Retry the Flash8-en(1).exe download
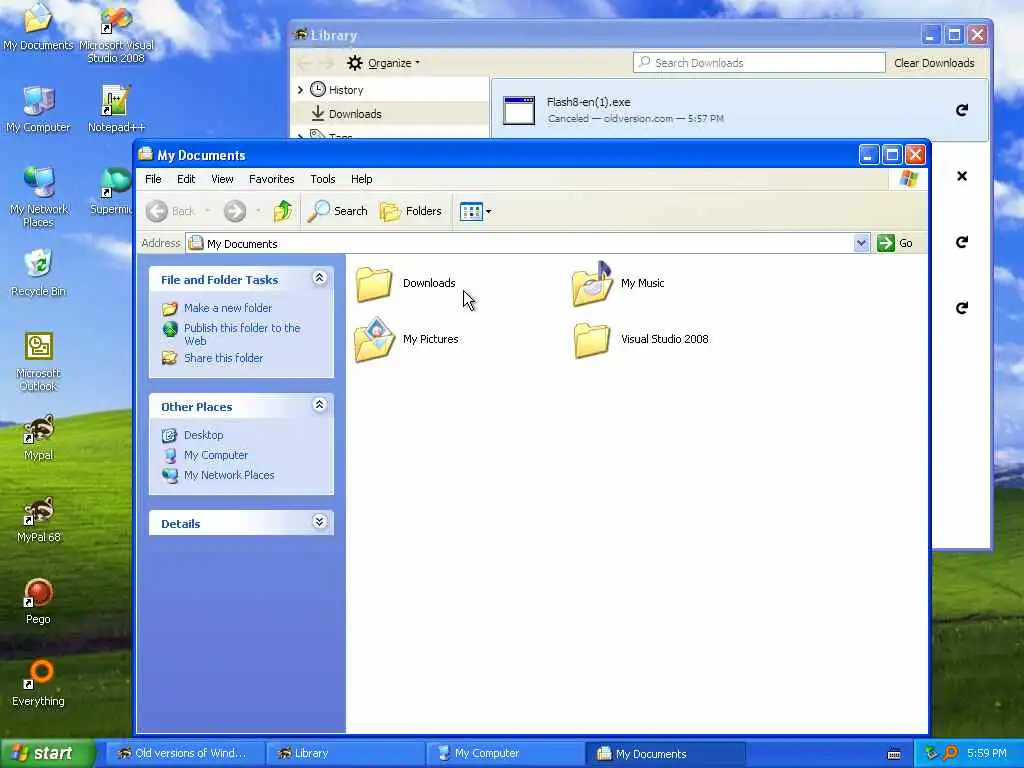Screen dimensions: 1024x768 961,110
